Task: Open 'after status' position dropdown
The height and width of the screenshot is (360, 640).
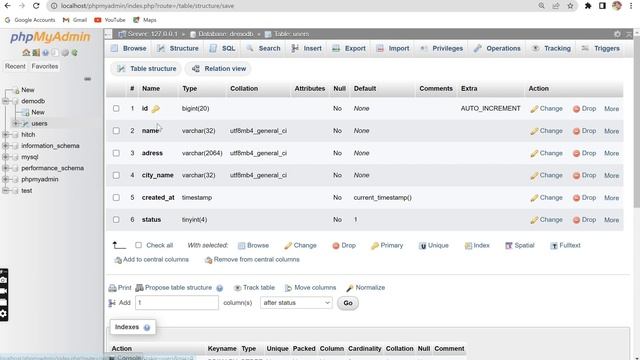Action: coord(296,303)
